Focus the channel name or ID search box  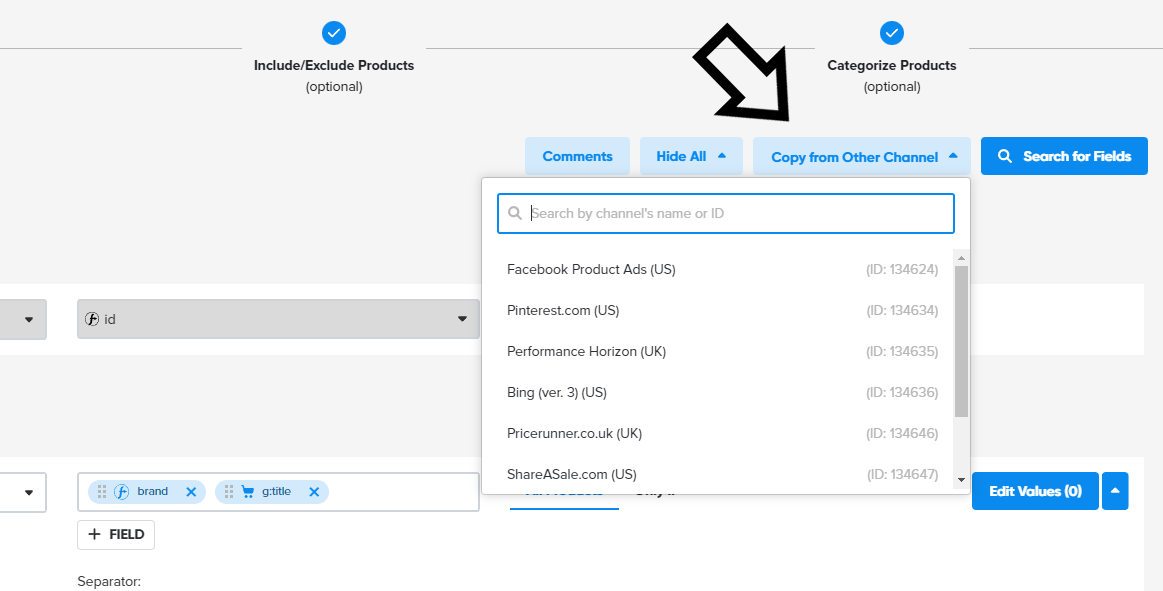(x=726, y=213)
